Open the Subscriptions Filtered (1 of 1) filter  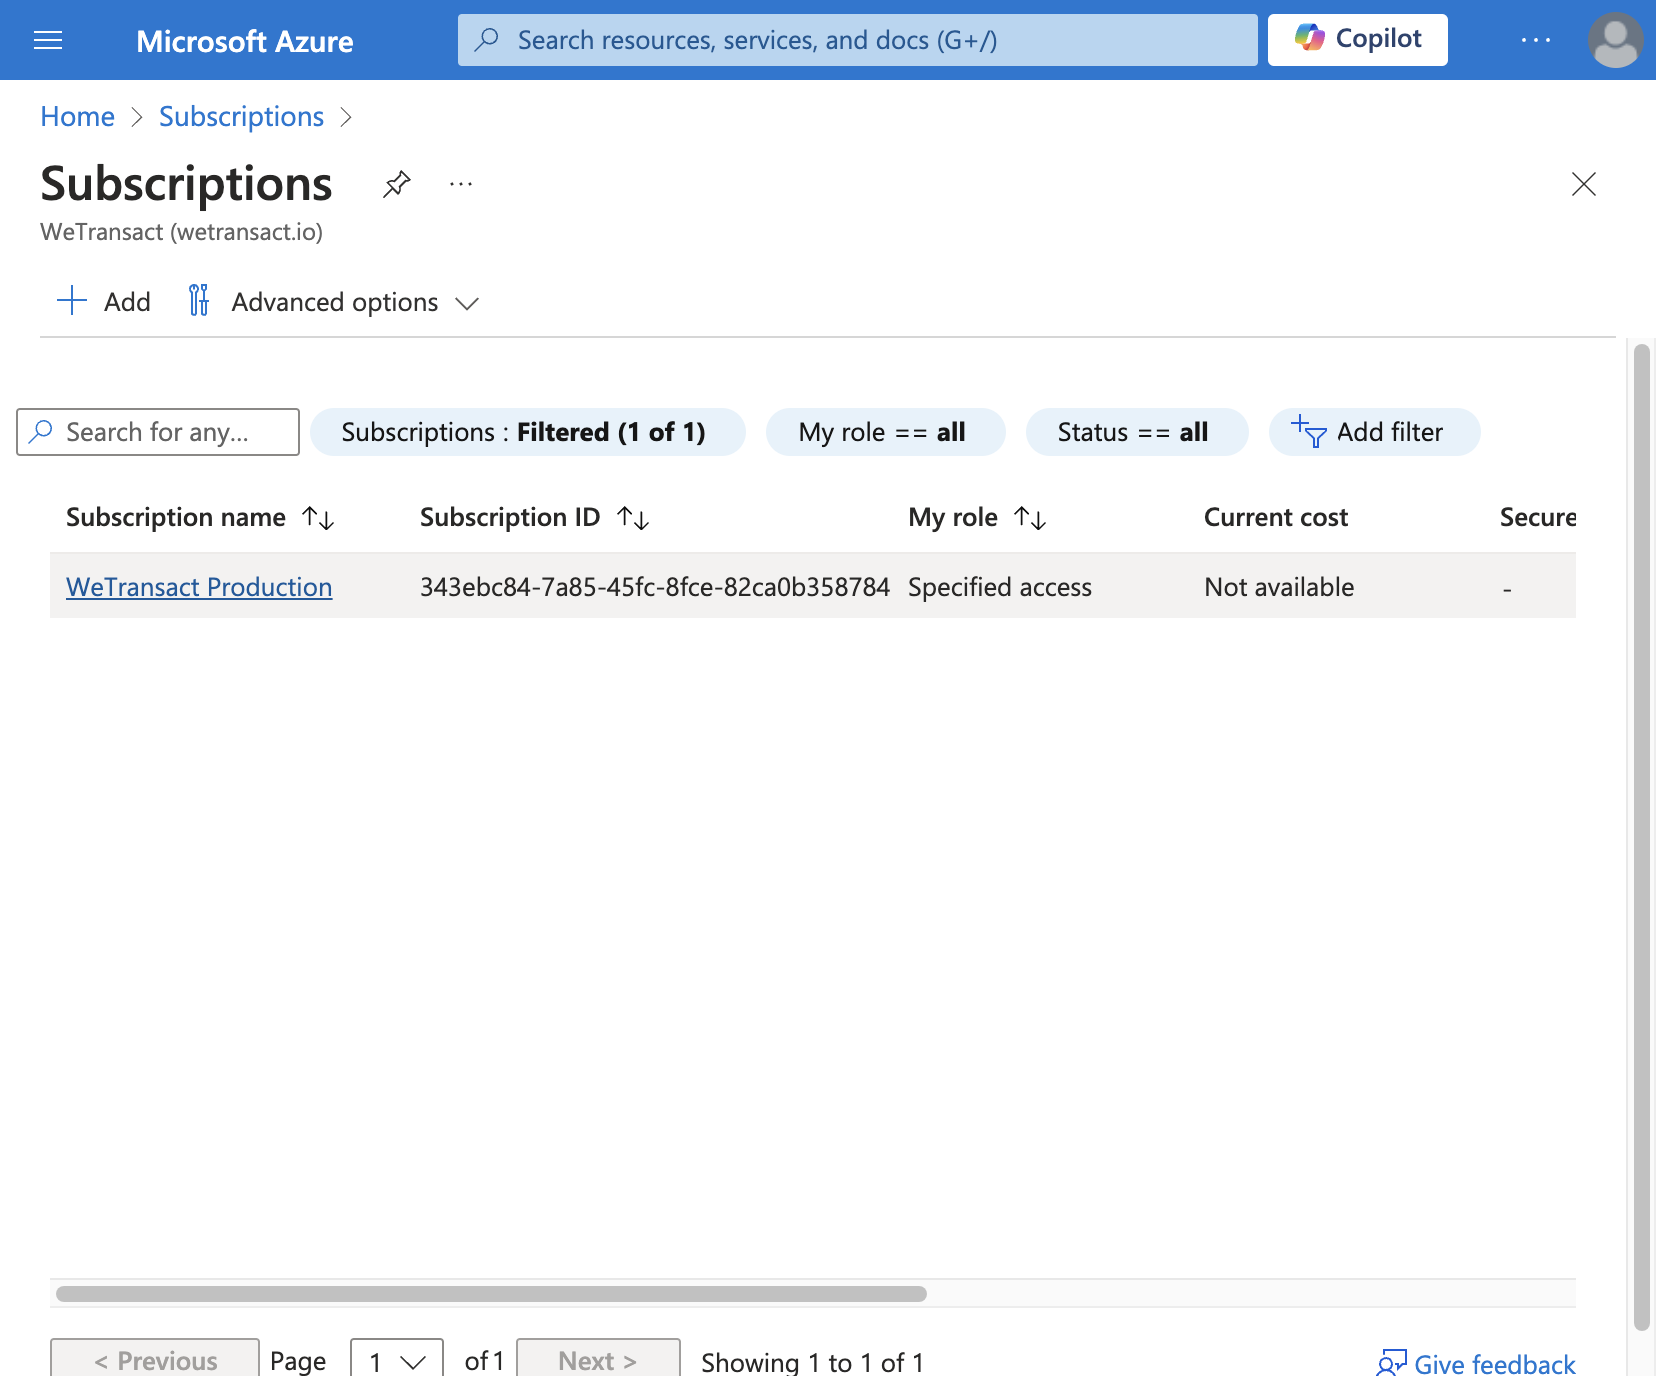coord(527,432)
